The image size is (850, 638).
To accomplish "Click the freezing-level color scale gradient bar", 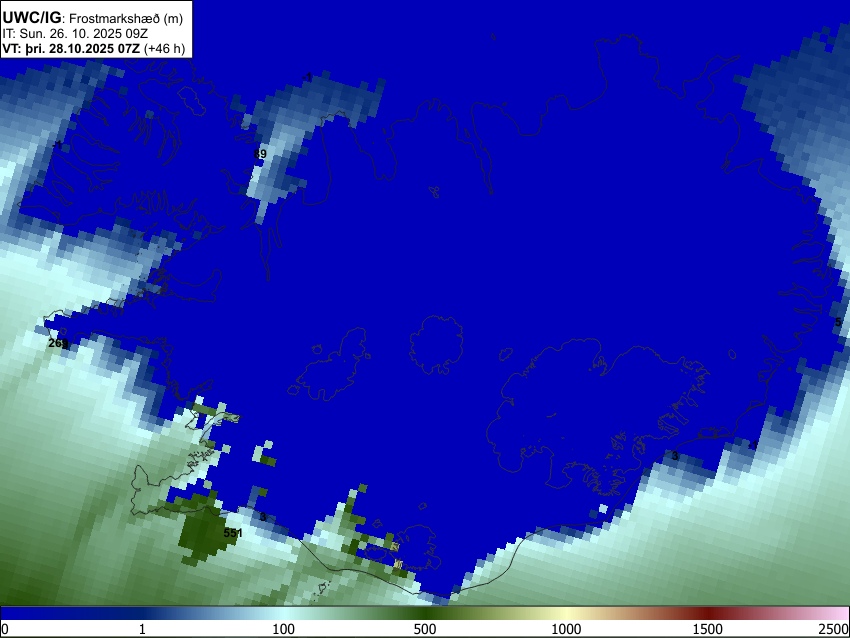I will pyautogui.click(x=425, y=613).
